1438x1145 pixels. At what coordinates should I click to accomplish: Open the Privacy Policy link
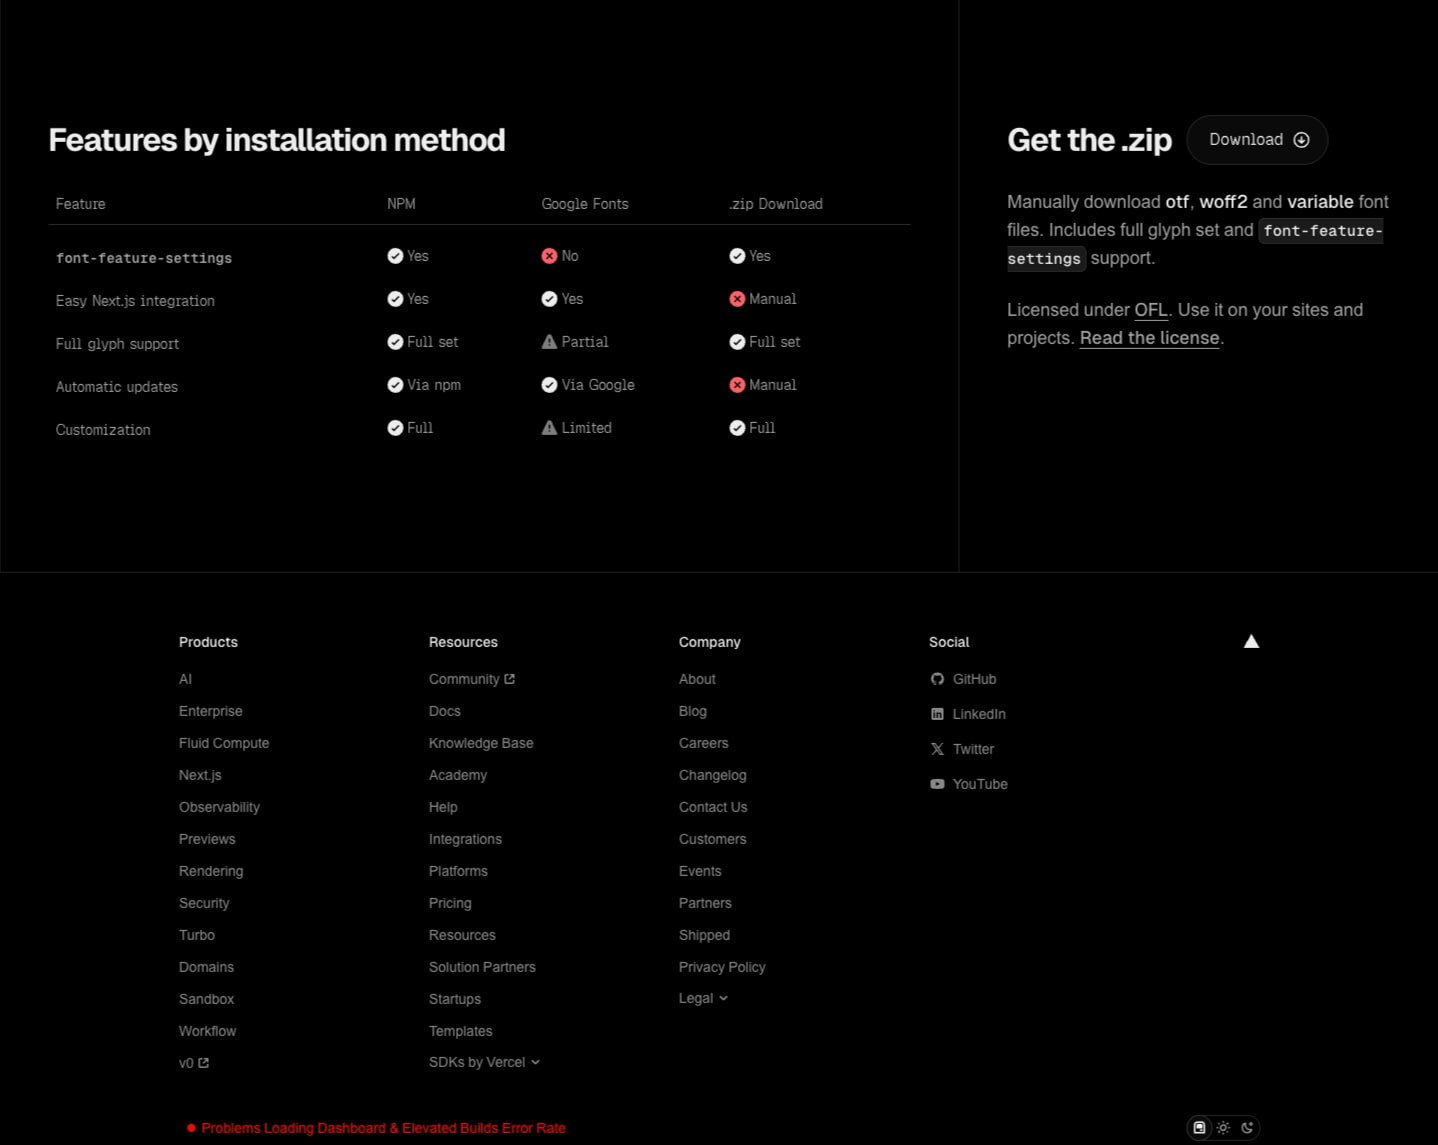pyautogui.click(x=722, y=967)
